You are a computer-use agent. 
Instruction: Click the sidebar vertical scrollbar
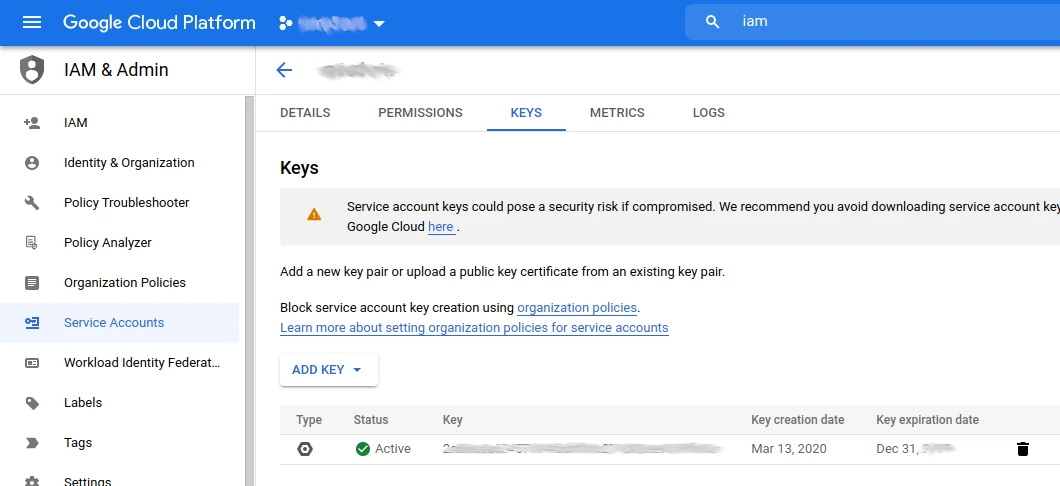click(x=249, y=291)
